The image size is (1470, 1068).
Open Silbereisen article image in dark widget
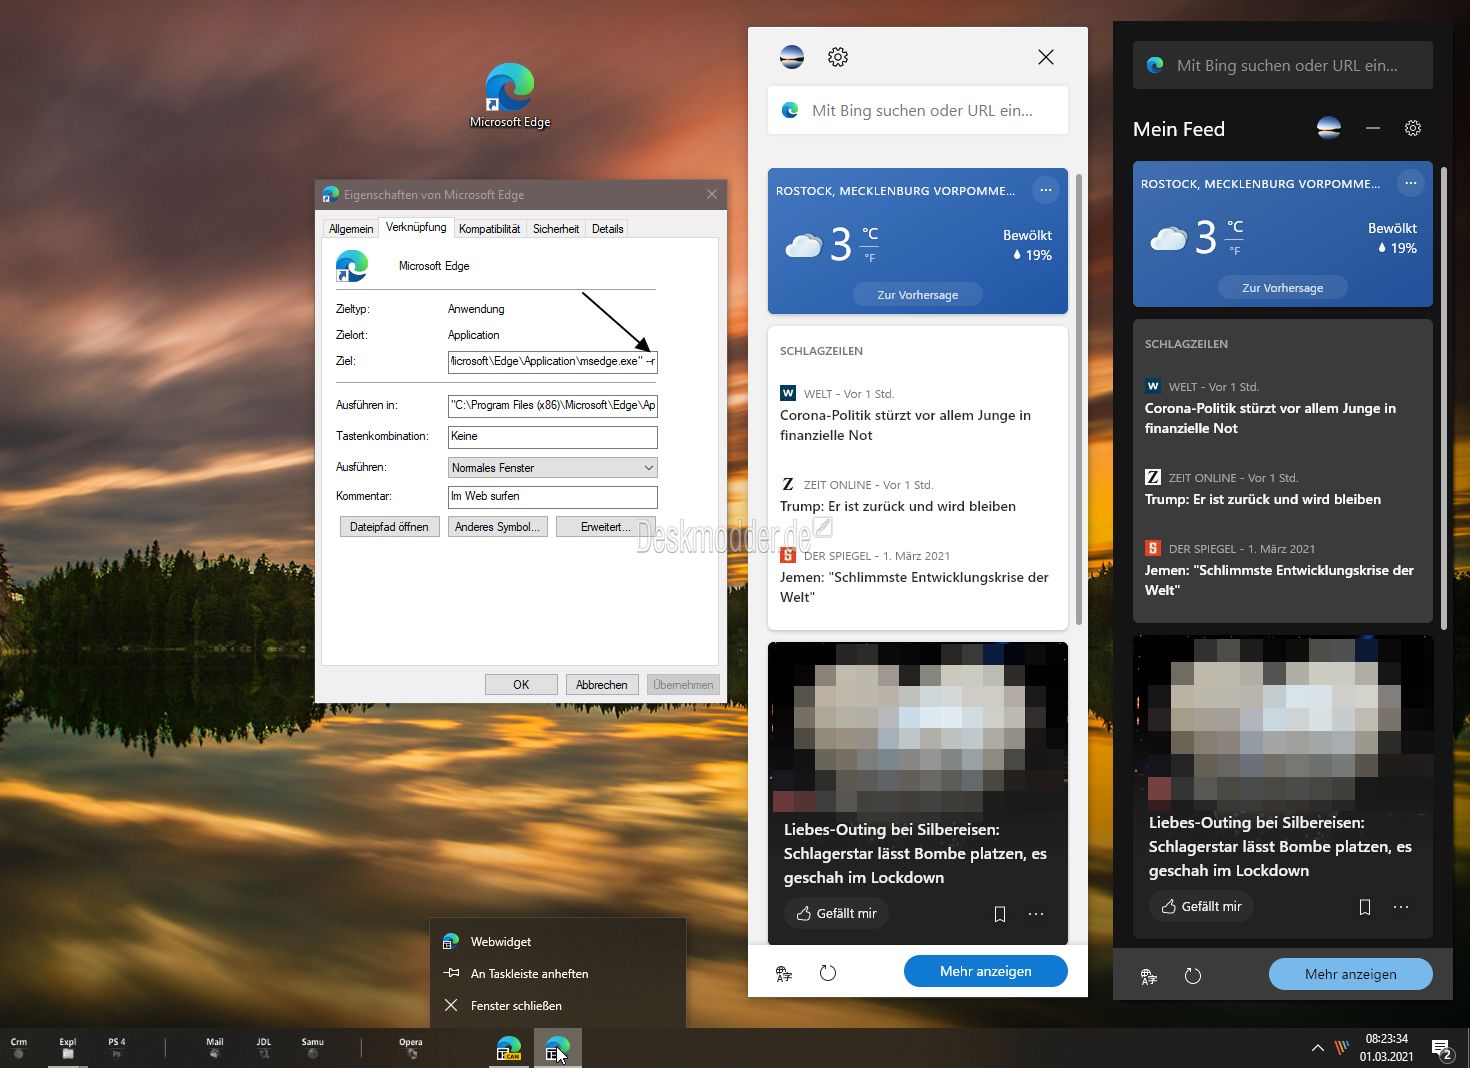point(1283,721)
